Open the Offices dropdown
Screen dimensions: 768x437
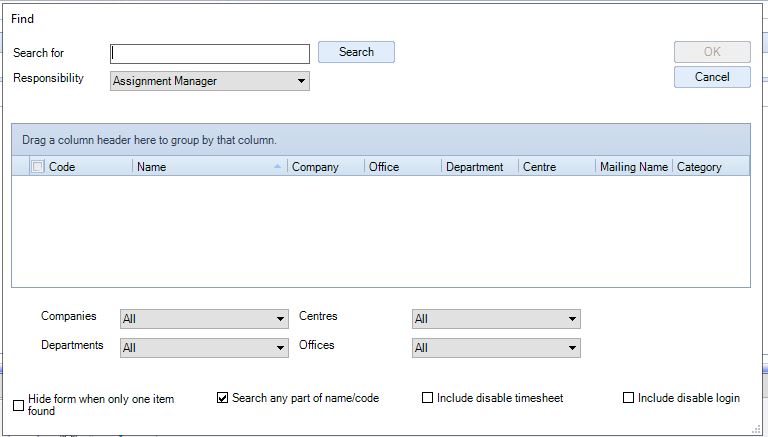coord(496,348)
